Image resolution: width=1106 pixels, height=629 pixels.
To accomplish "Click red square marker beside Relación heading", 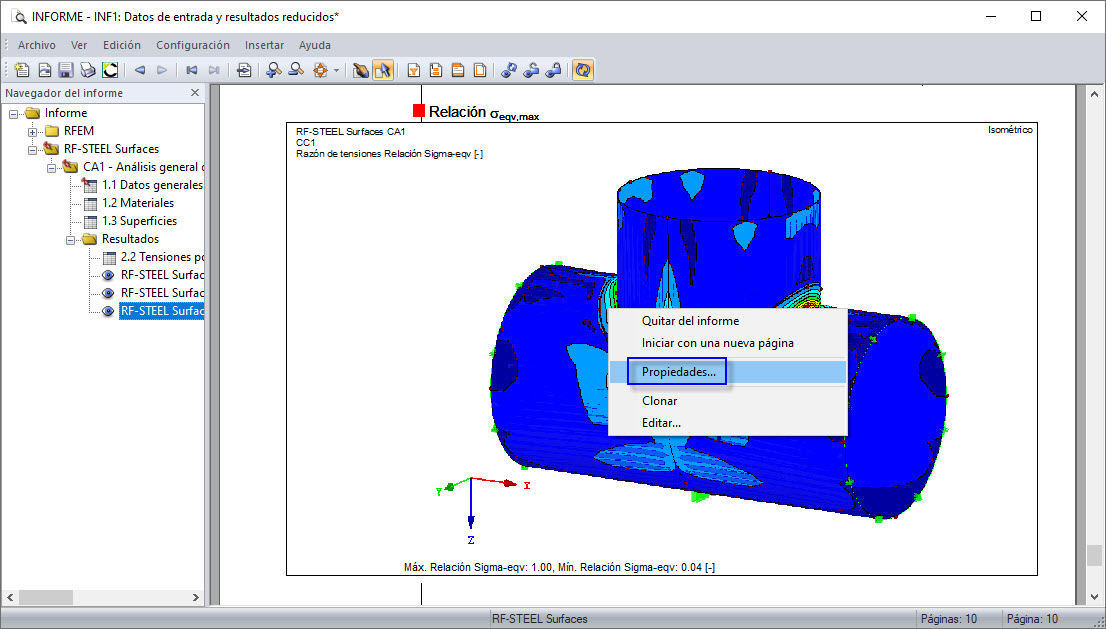I will (419, 111).
